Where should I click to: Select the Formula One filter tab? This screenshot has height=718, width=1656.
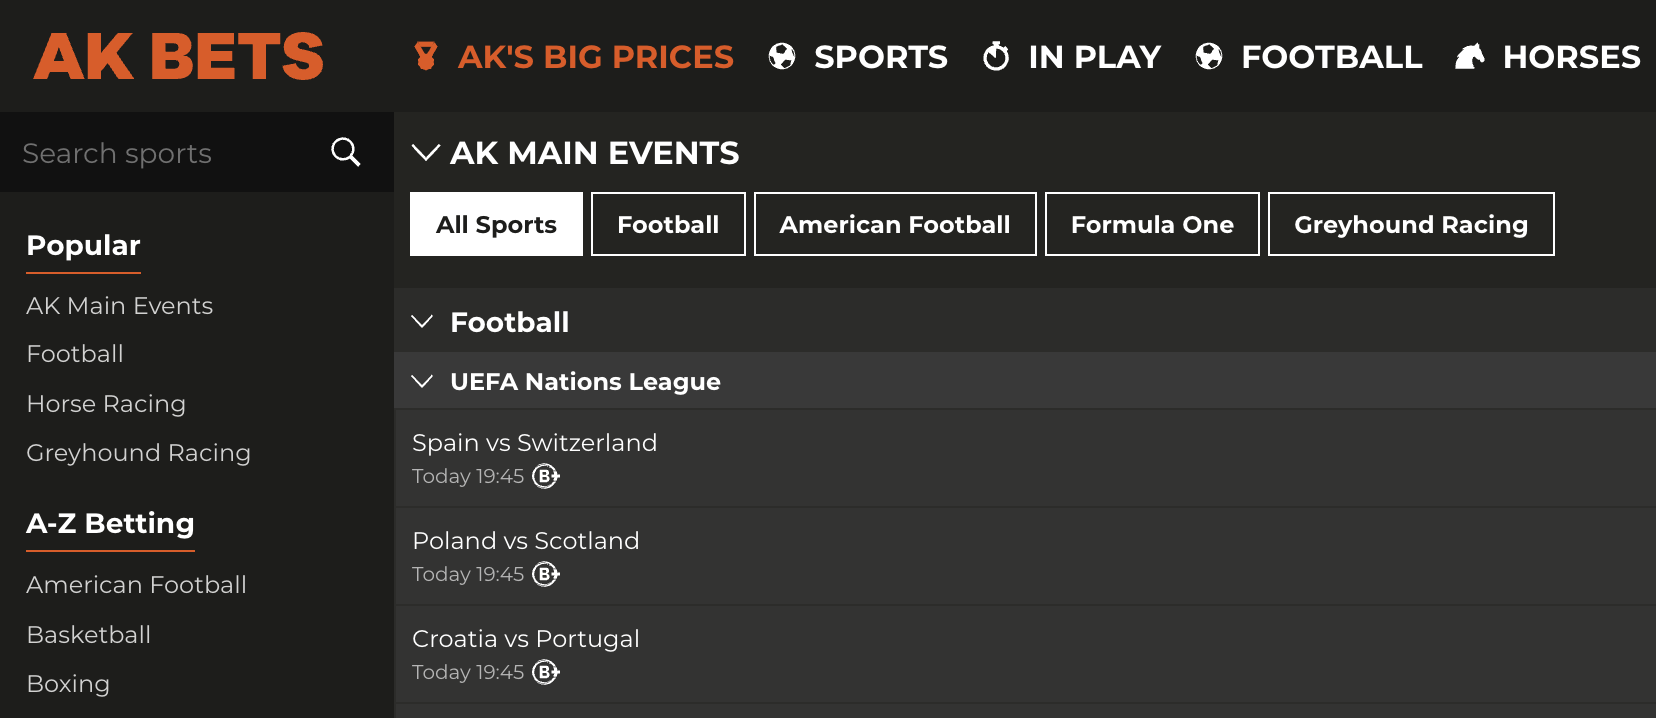point(1152,224)
